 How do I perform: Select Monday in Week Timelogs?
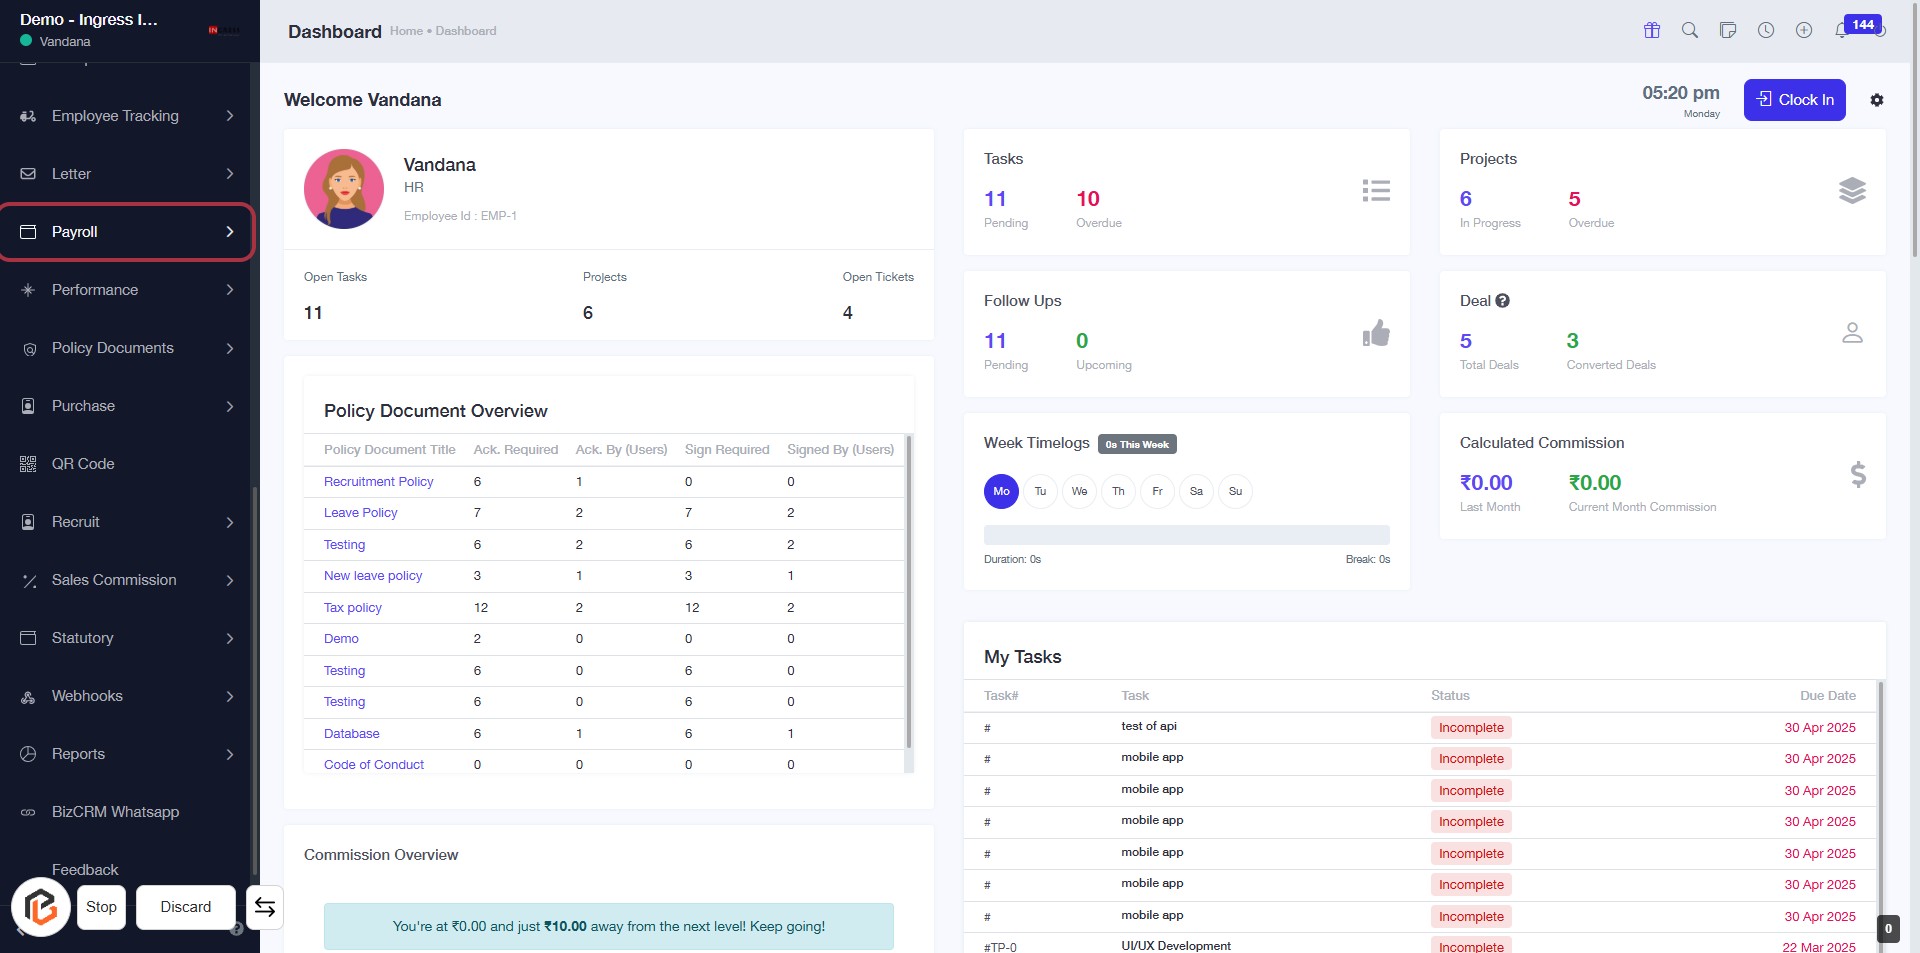(1001, 491)
